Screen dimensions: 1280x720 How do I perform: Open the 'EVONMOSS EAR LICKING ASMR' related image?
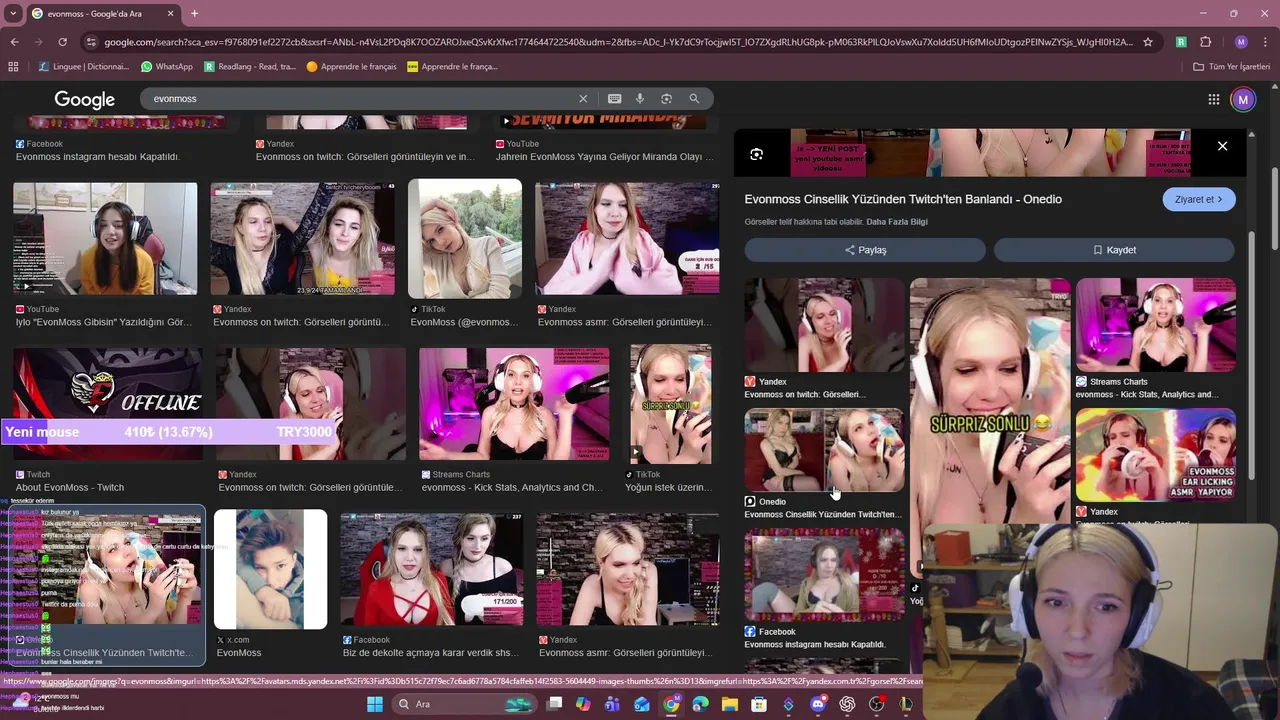tap(1155, 455)
